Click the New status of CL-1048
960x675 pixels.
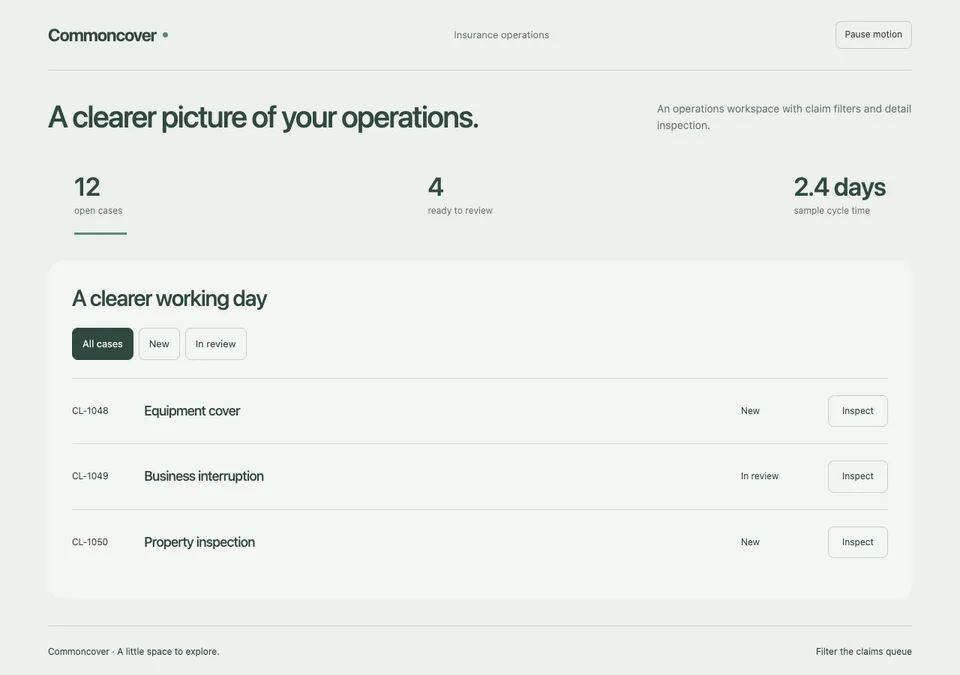pyautogui.click(x=750, y=411)
